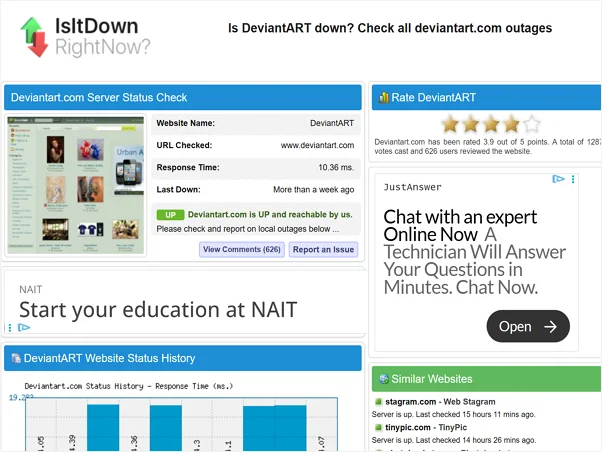Open the JustAnswer ad Open button
Screen dimensions: 602x452
[x=527, y=326]
